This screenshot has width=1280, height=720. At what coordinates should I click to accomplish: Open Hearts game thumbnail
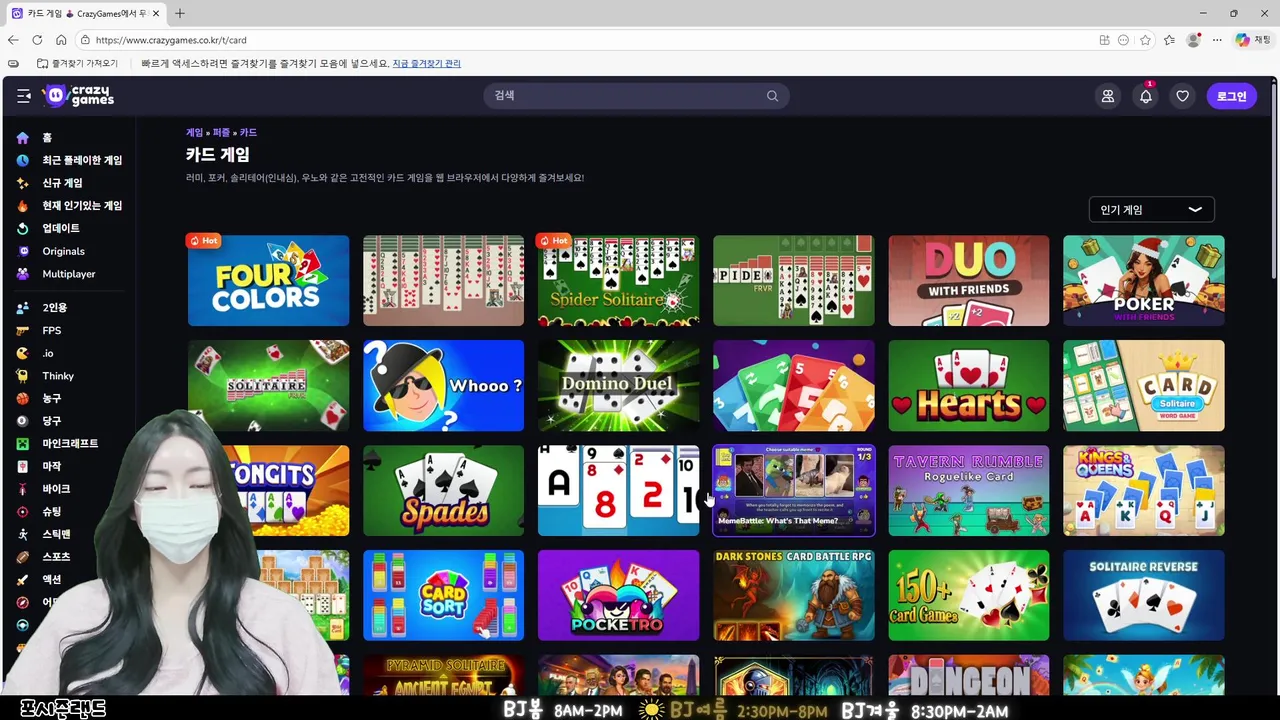click(x=968, y=386)
